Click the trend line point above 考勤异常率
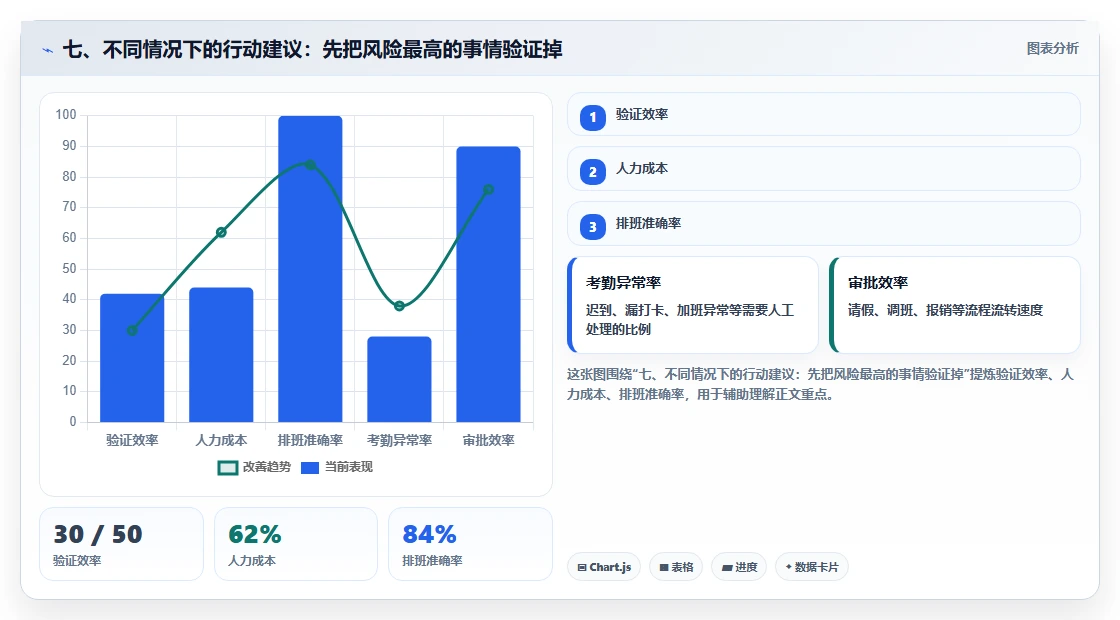 coord(399,306)
